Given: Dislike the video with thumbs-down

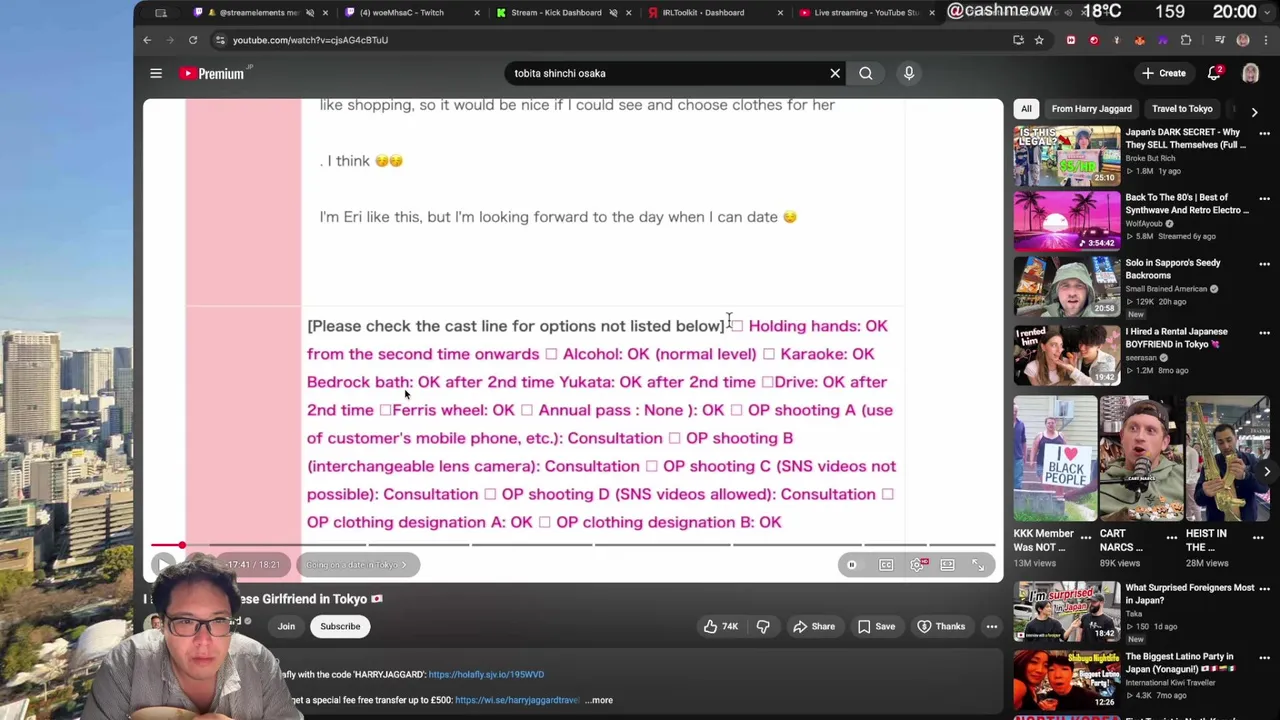Looking at the screenshot, I should 763,627.
